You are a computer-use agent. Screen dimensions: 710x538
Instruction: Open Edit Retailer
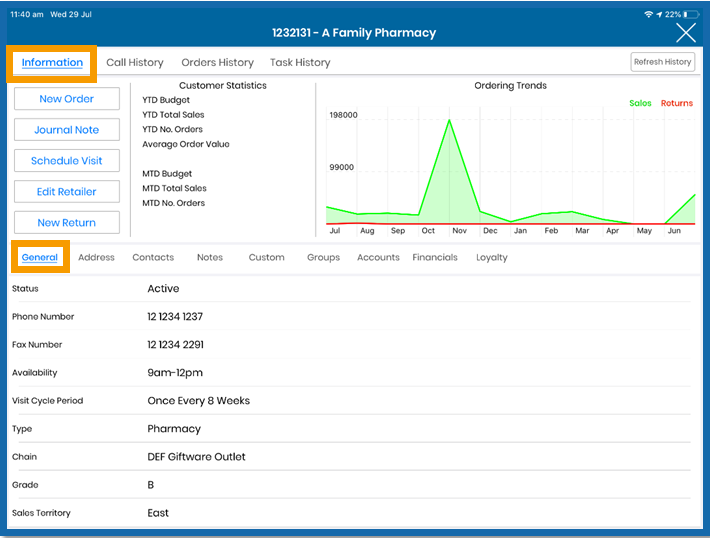pos(67,192)
